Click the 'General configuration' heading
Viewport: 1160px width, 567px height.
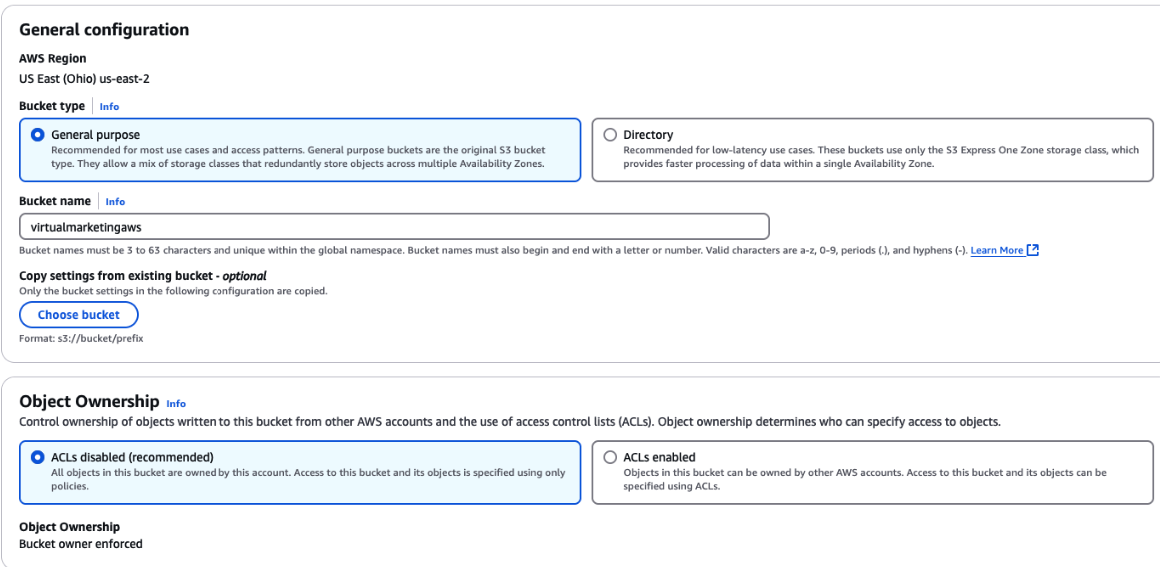(104, 30)
